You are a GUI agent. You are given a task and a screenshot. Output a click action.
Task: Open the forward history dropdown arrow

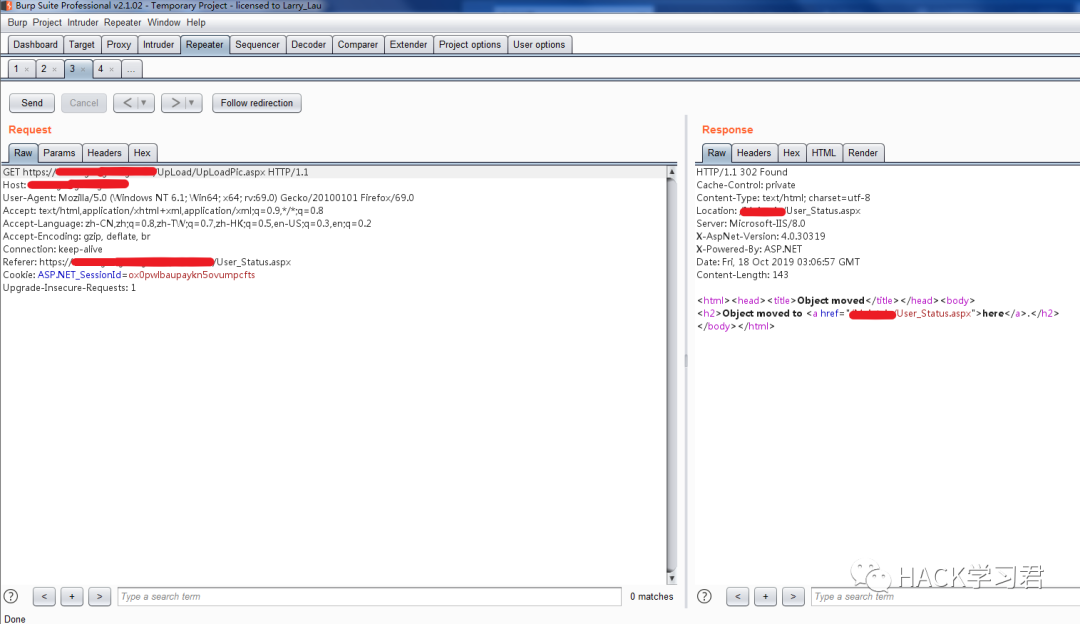[x=192, y=103]
